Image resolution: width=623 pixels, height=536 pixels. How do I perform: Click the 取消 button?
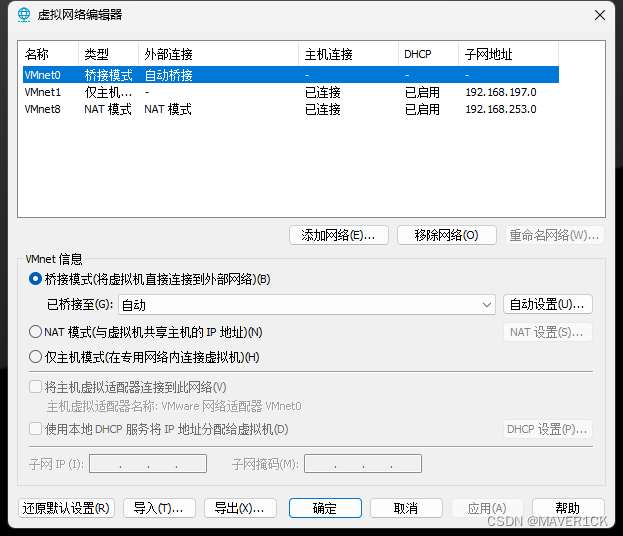[406, 508]
